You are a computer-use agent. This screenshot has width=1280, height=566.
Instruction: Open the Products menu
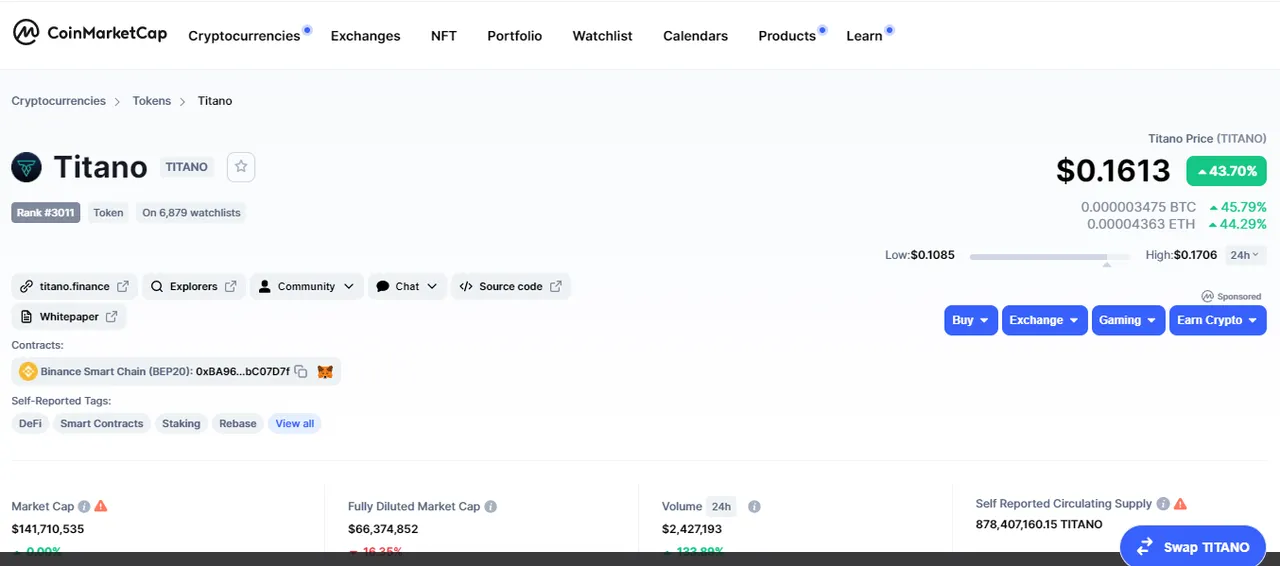(787, 36)
